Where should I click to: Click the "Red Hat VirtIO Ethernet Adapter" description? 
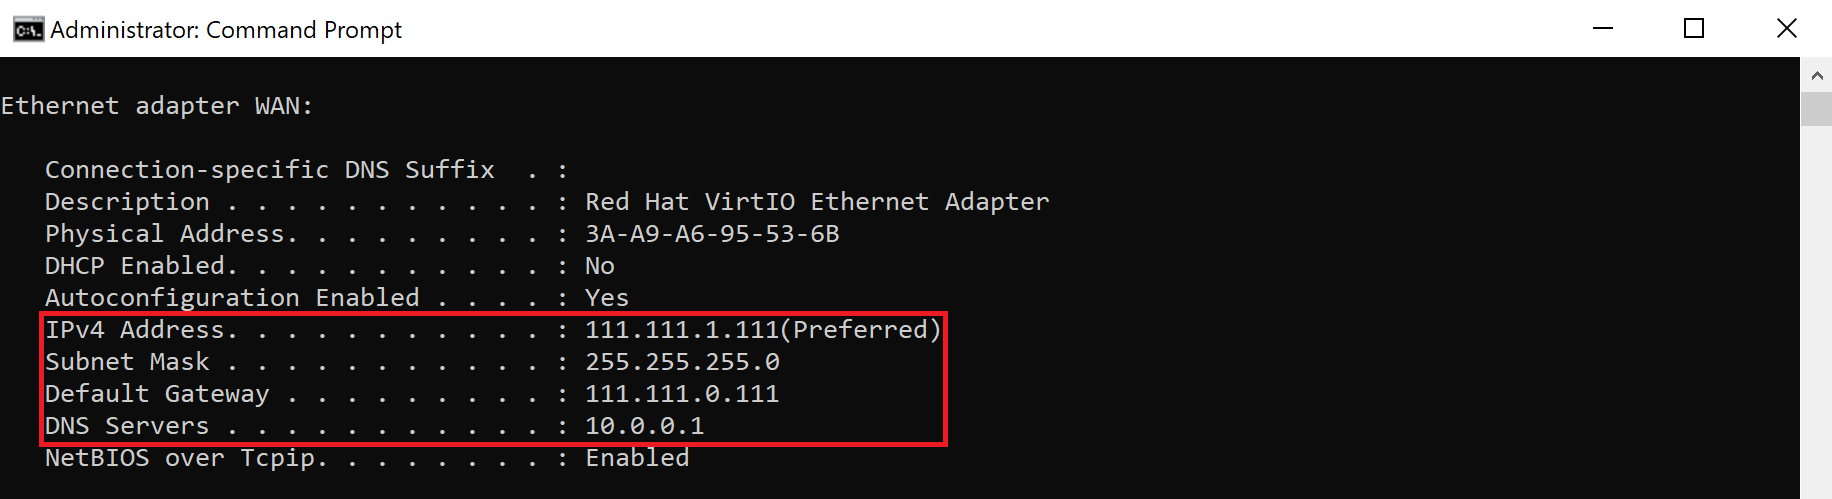817,202
